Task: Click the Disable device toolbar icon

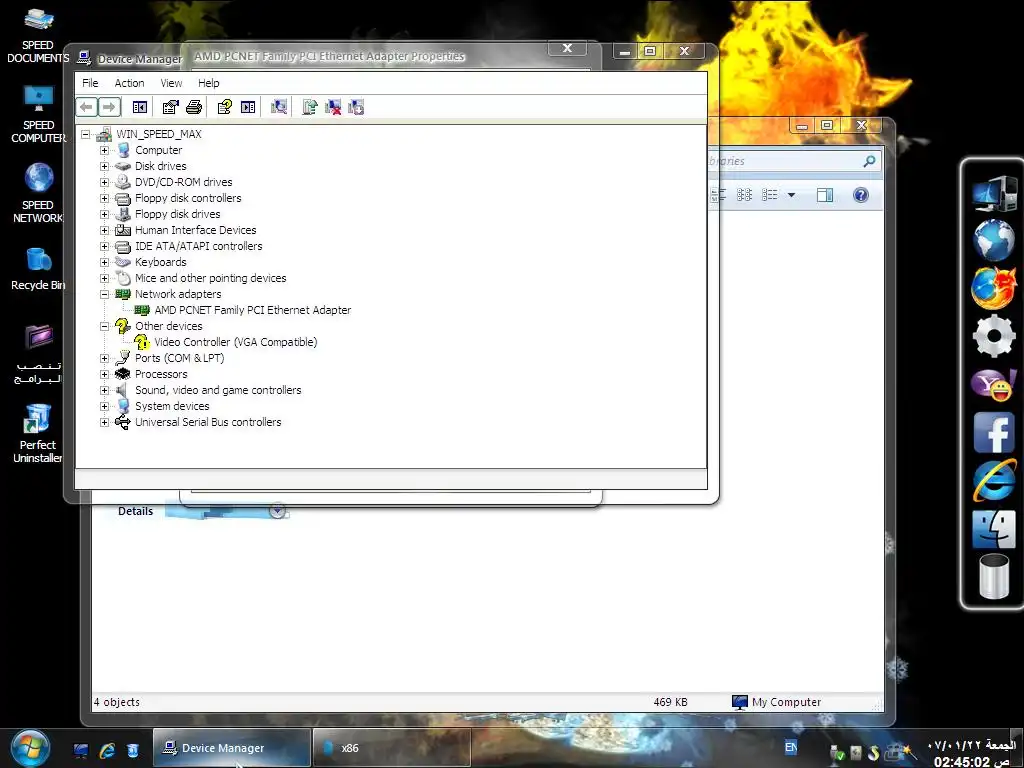Action: pyautogui.click(x=357, y=107)
